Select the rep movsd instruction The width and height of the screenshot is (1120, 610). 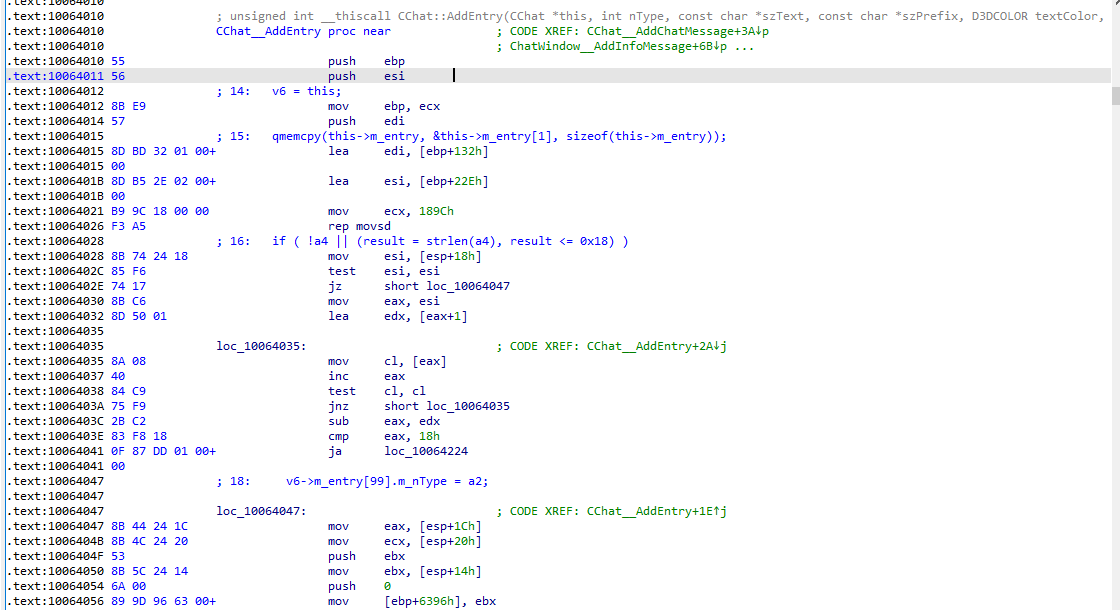pyautogui.click(x=362, y=226)
